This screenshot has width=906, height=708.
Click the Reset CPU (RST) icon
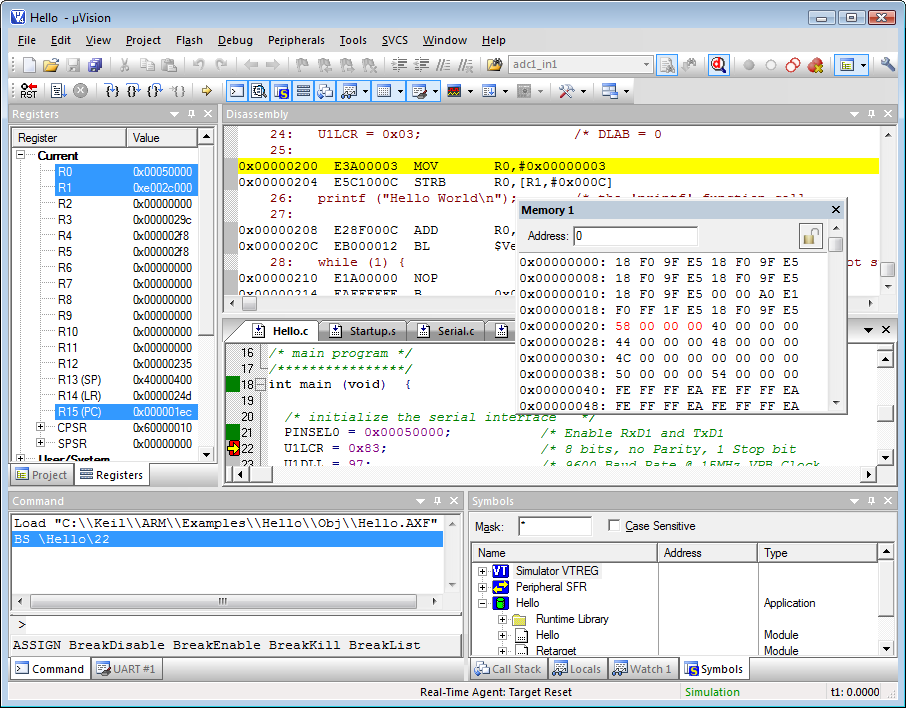(x=28, y=91)
